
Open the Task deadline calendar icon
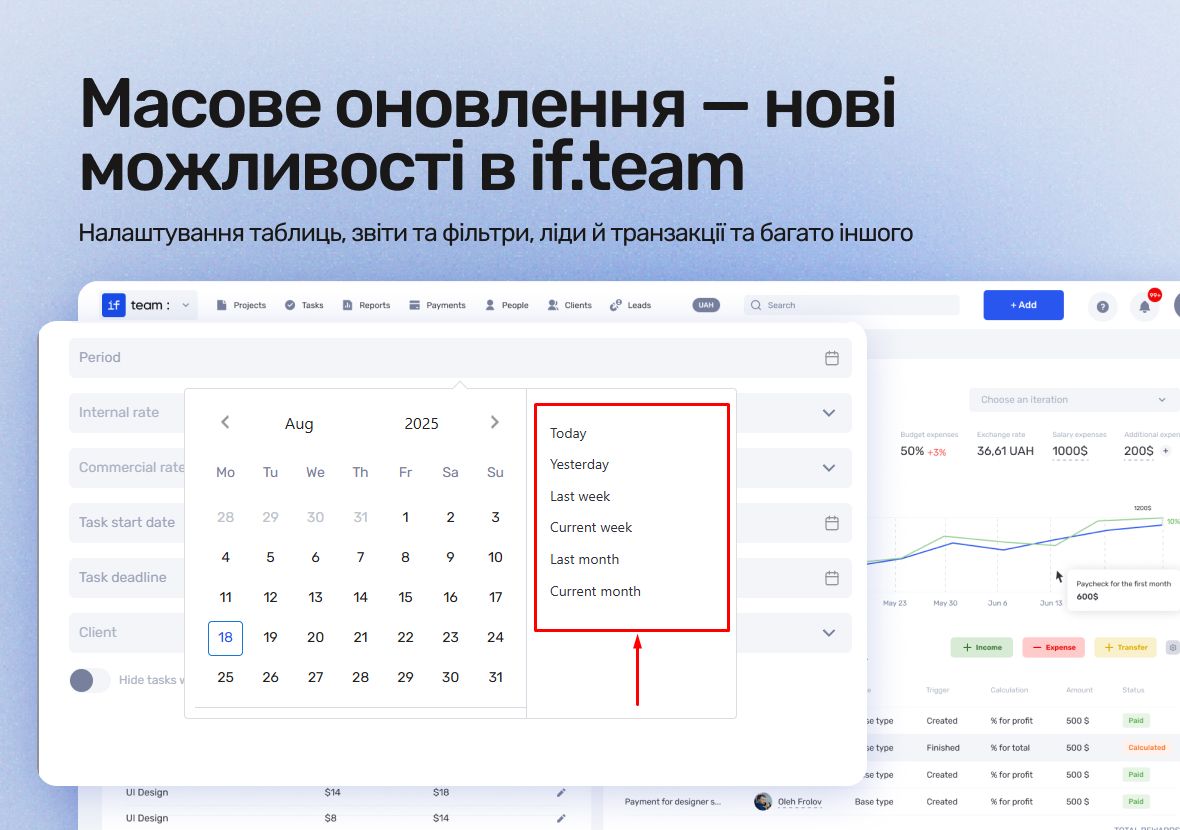(832, 578)
